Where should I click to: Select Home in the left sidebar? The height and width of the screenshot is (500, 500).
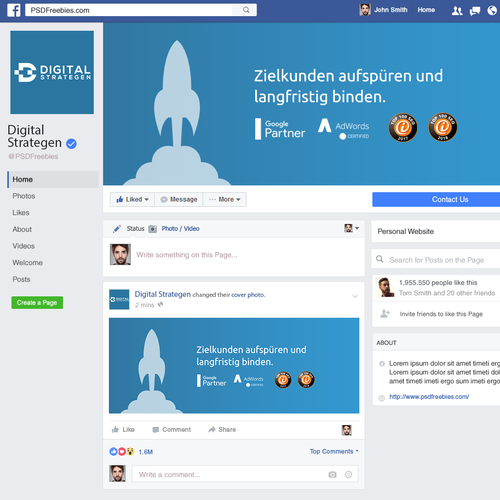tap(53, 179)
